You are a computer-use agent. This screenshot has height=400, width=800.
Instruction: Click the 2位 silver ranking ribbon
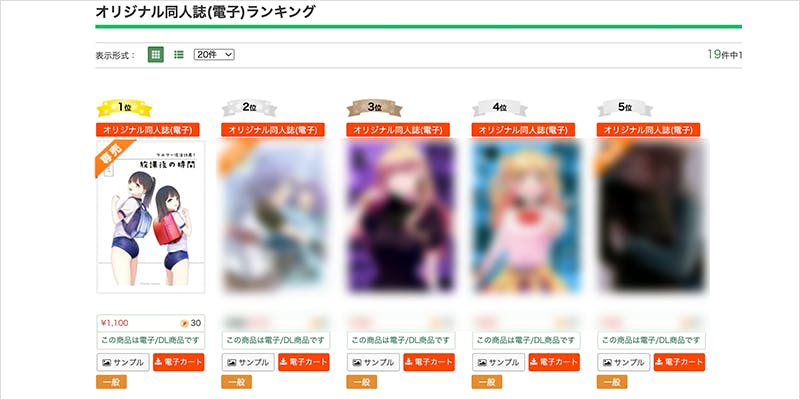(x=249, y=108)
